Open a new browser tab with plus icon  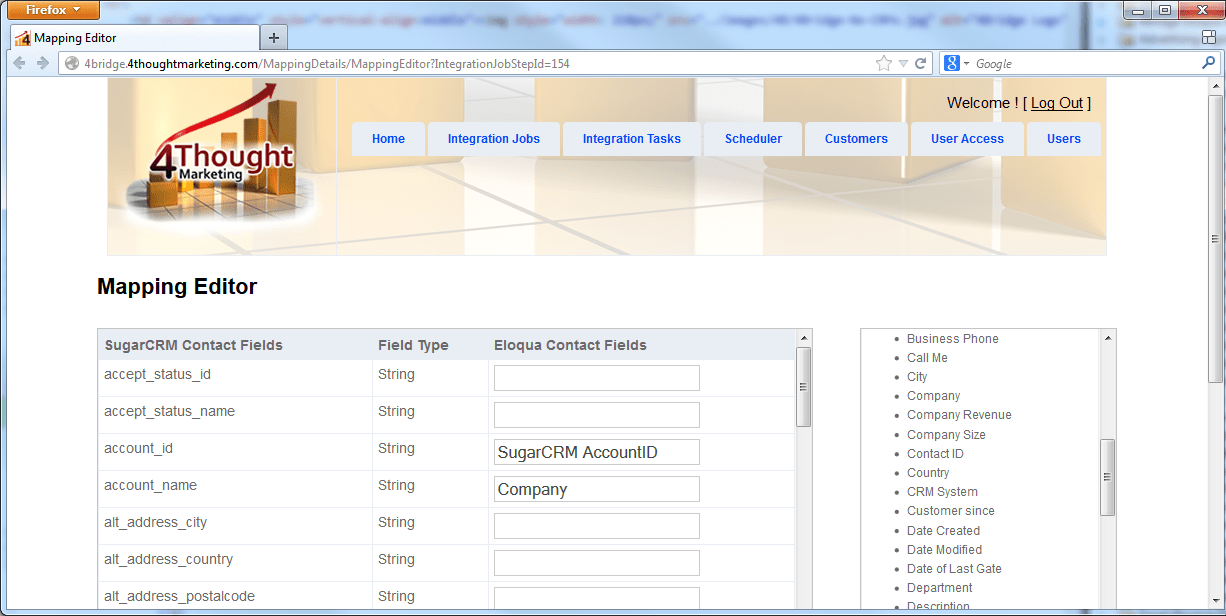pos(274,38)
